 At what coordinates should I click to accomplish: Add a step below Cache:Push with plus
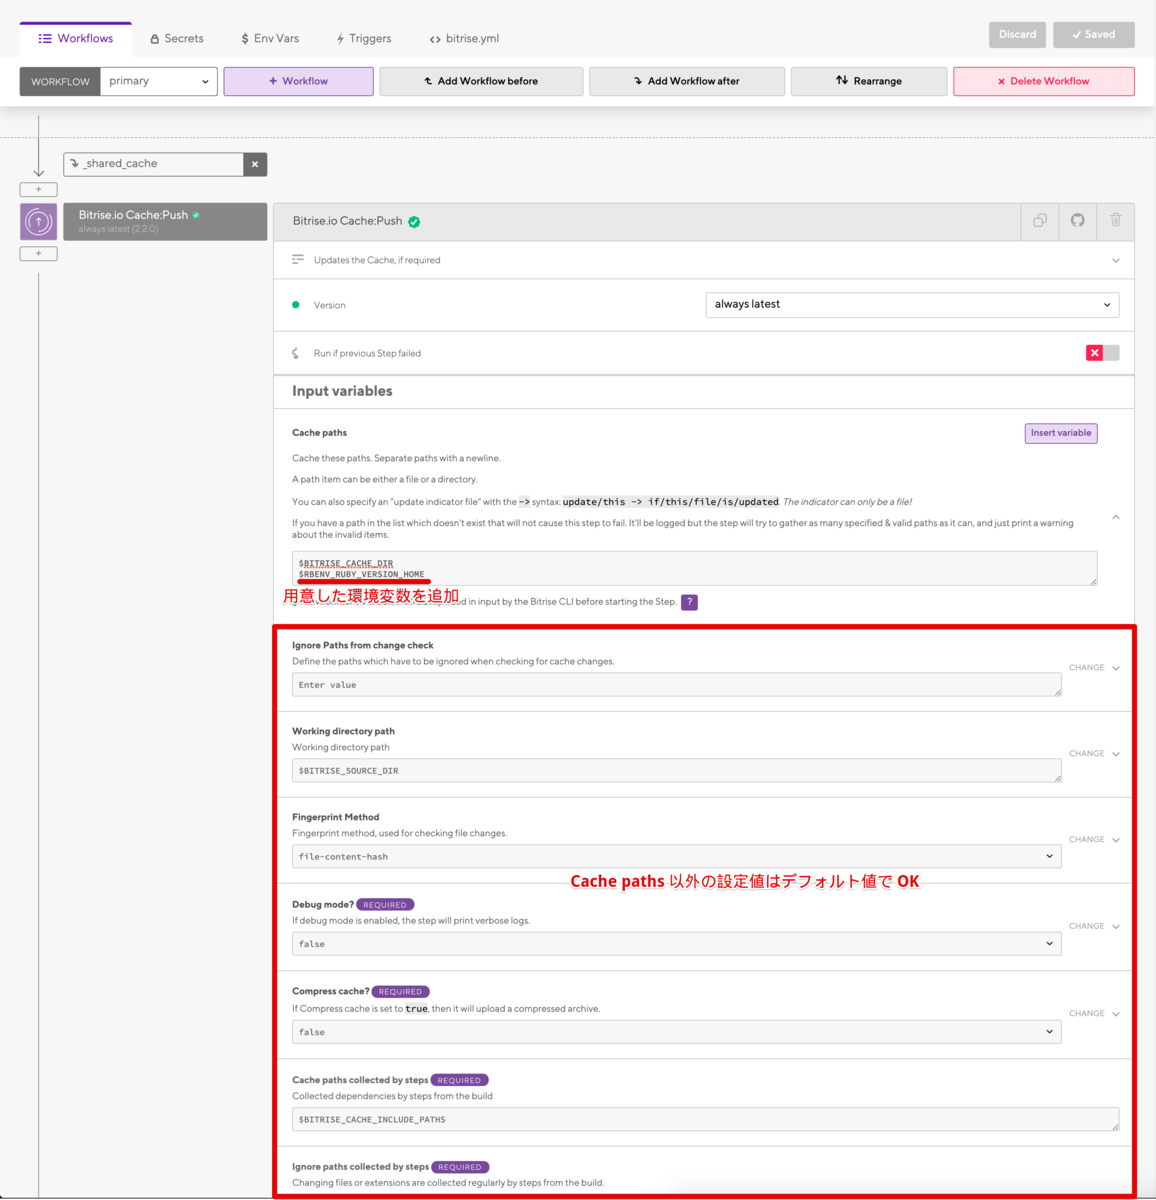(x=39, y=254)
